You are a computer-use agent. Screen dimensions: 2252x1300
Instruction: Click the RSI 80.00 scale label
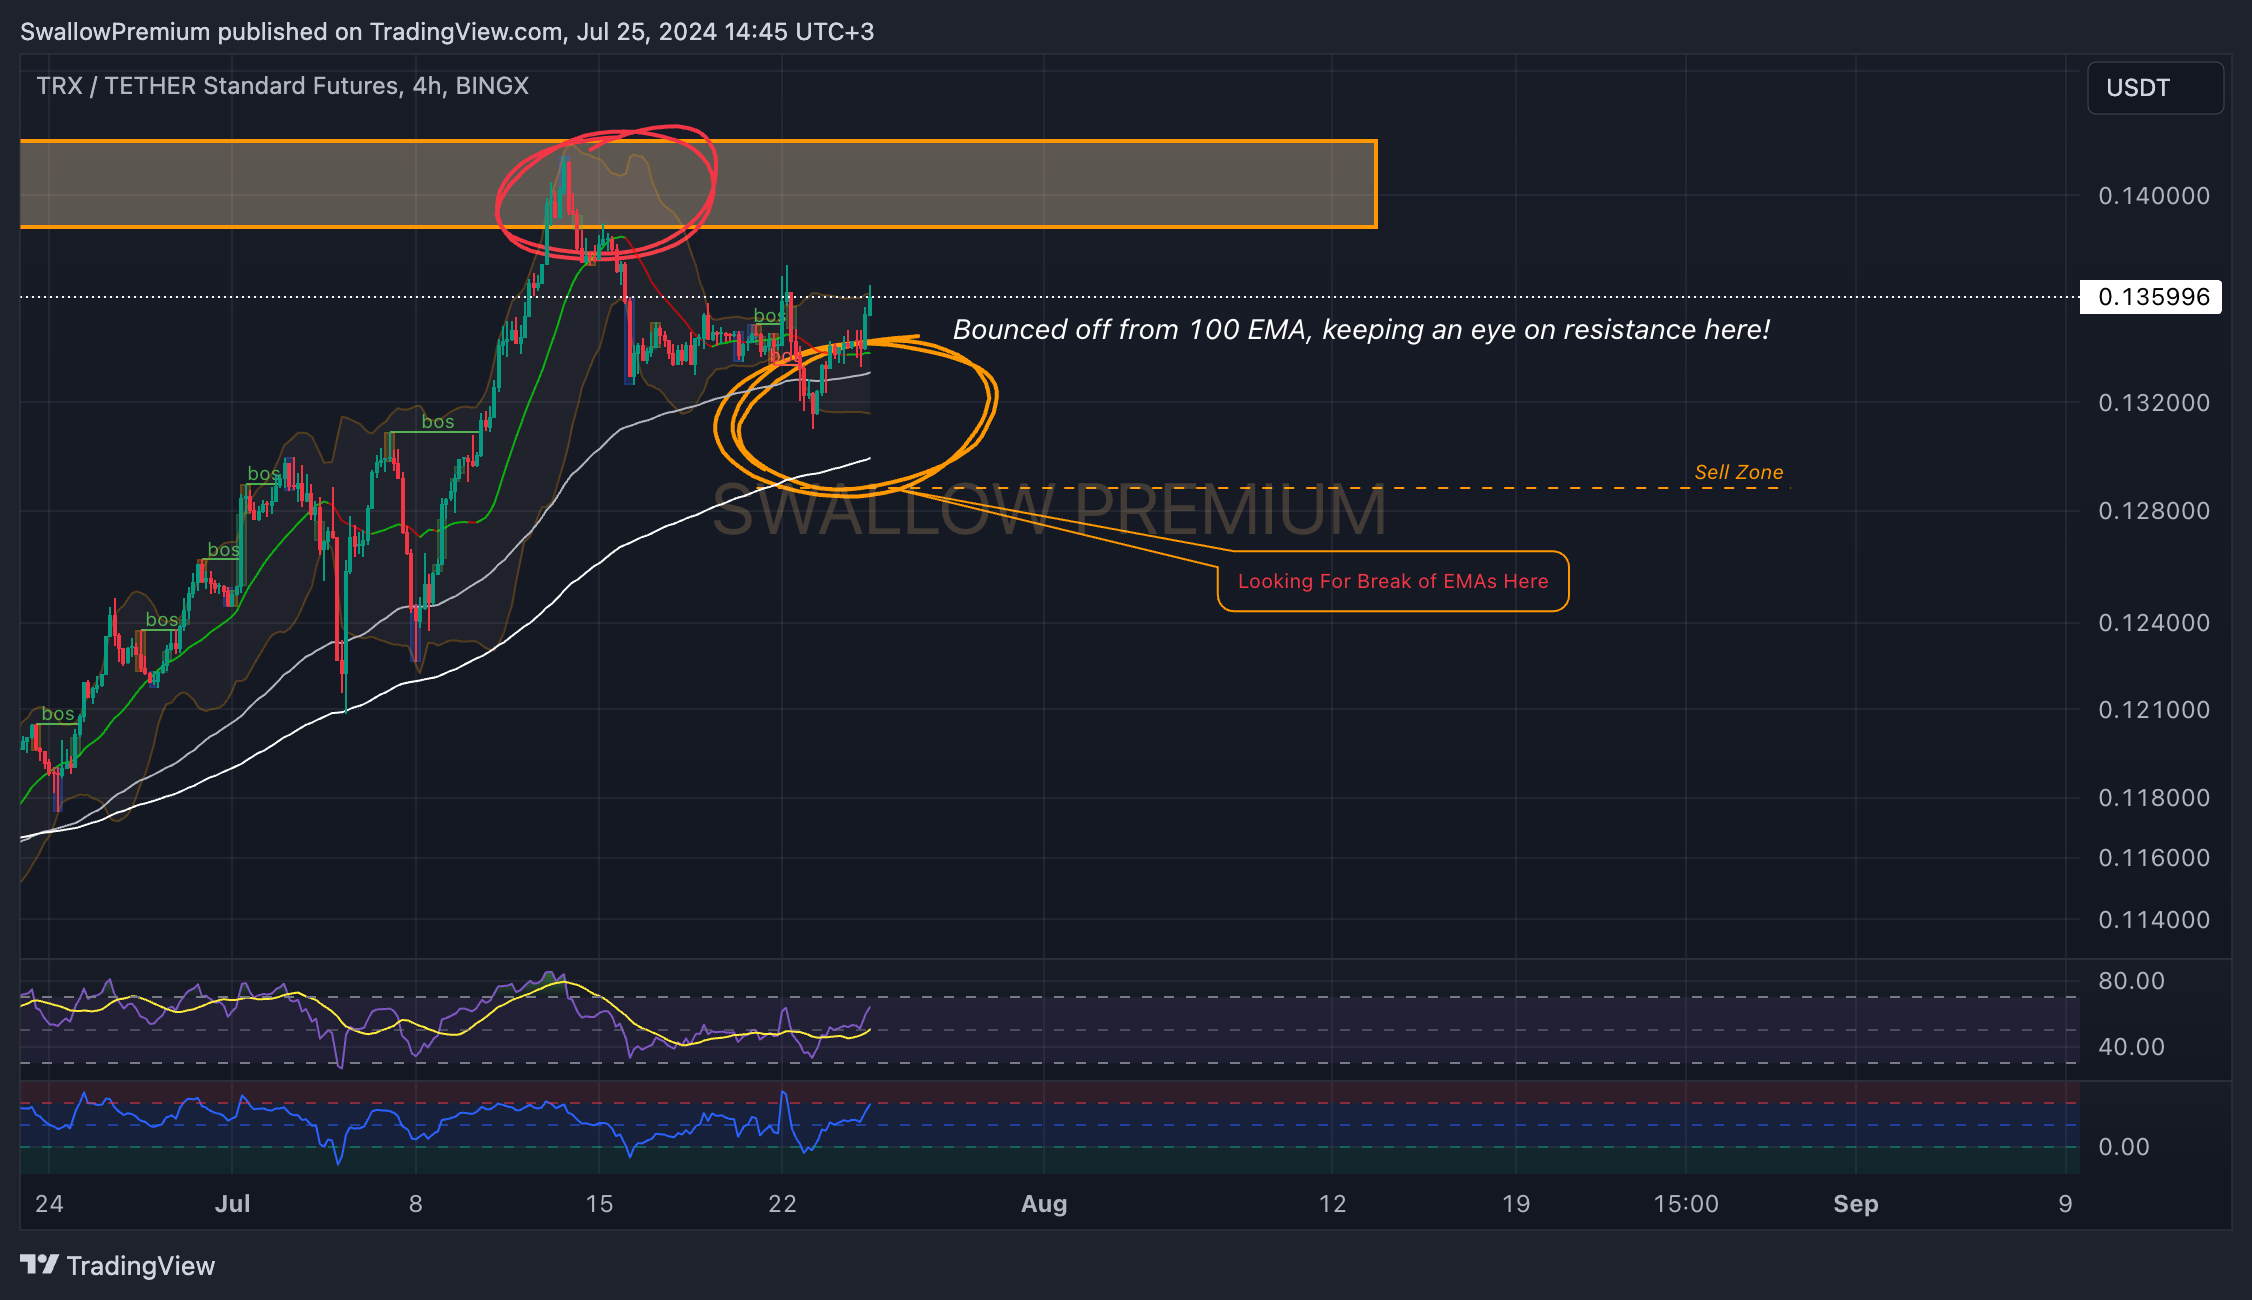tap(2131, 981)
